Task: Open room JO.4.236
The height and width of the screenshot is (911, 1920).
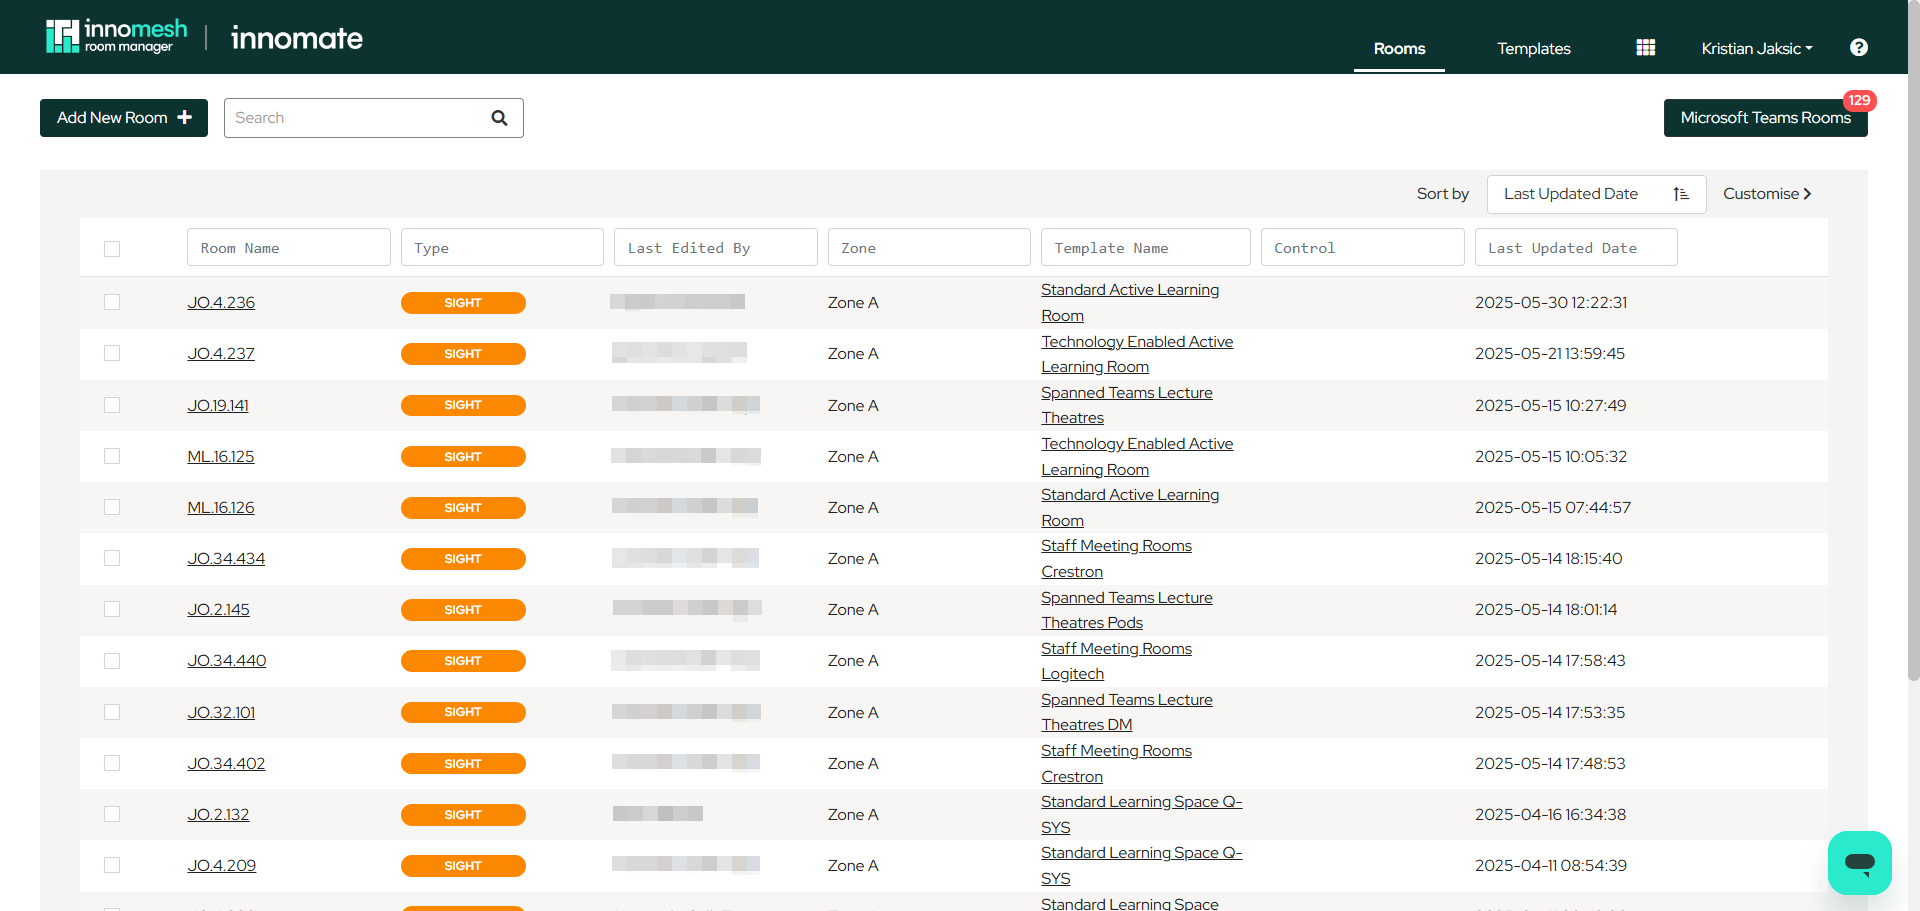Action: pyautogui.click(x=221, y=302)
